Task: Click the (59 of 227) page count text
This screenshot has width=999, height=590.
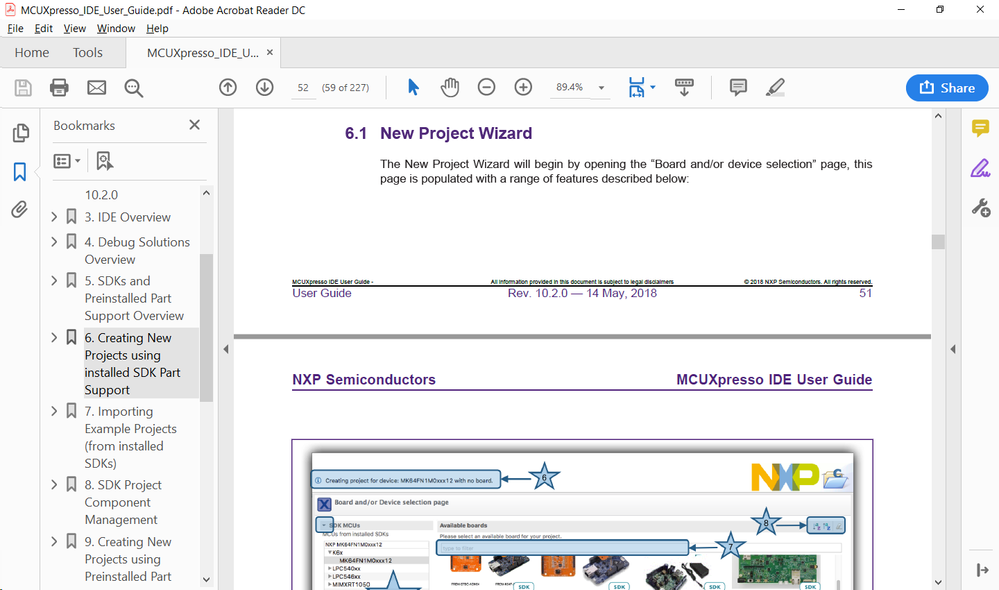Action: tap(345, 88)
